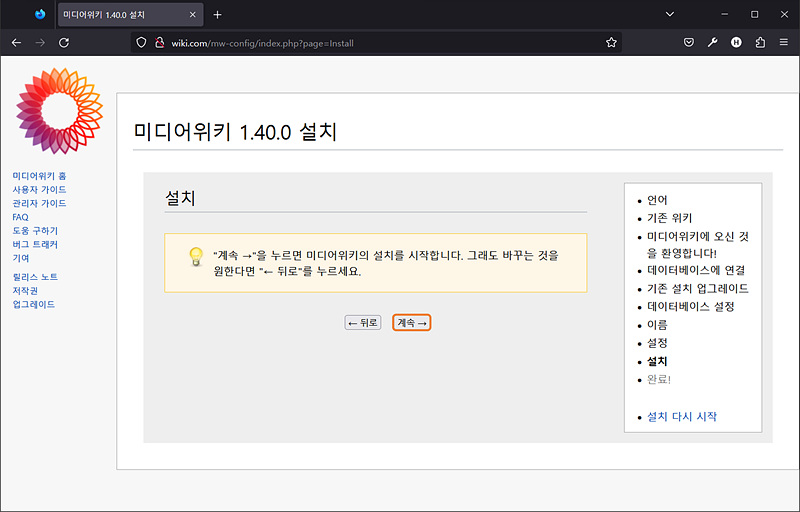800x512 pixels.
Task: Click the 설치 다시 시작 link
Action: click(x=682, y=417)
